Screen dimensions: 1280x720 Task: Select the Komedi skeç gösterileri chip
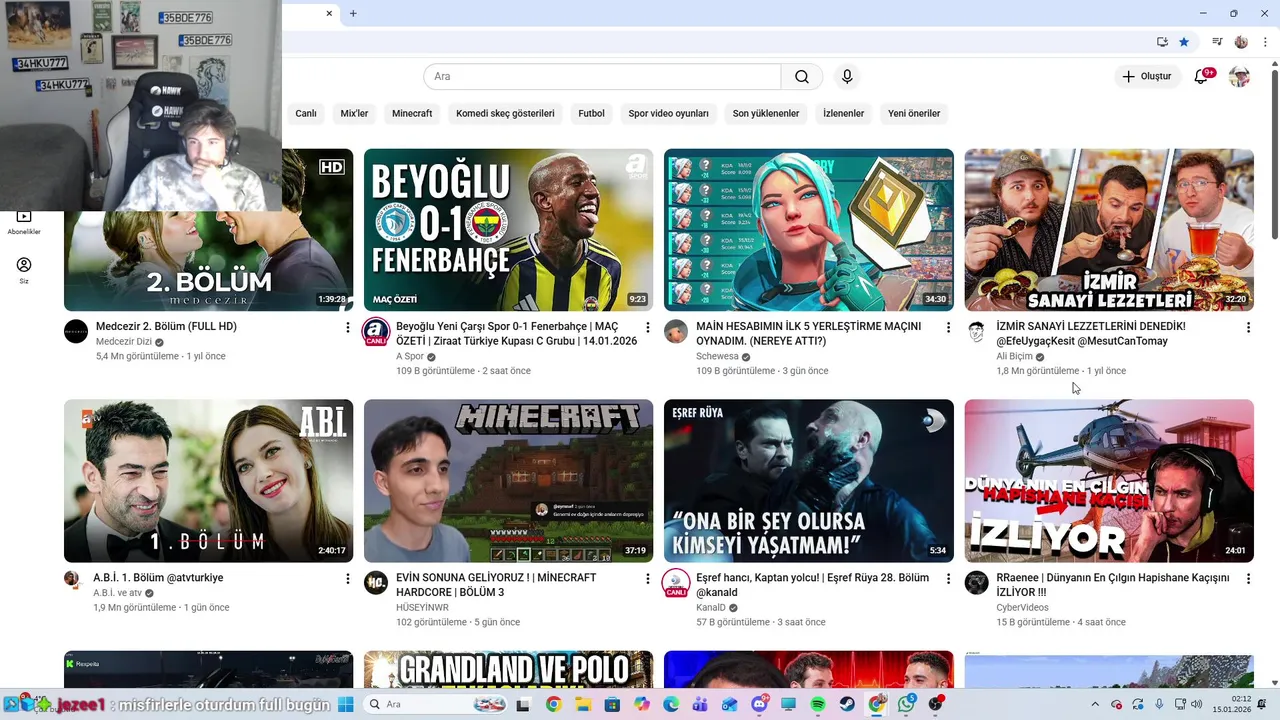pyautogui.click(x=505, y=114)
